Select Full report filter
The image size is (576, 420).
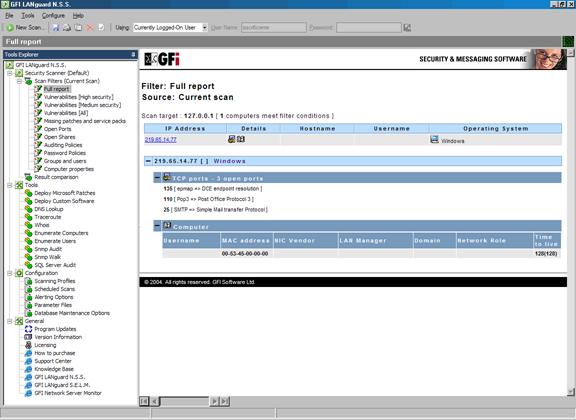point(56,89)
